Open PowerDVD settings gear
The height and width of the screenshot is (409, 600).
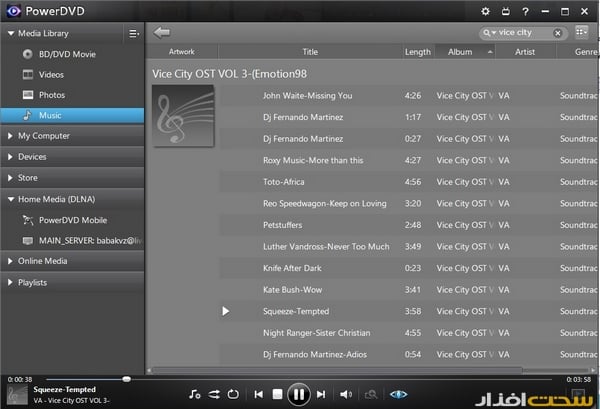[x=486, y=11]
